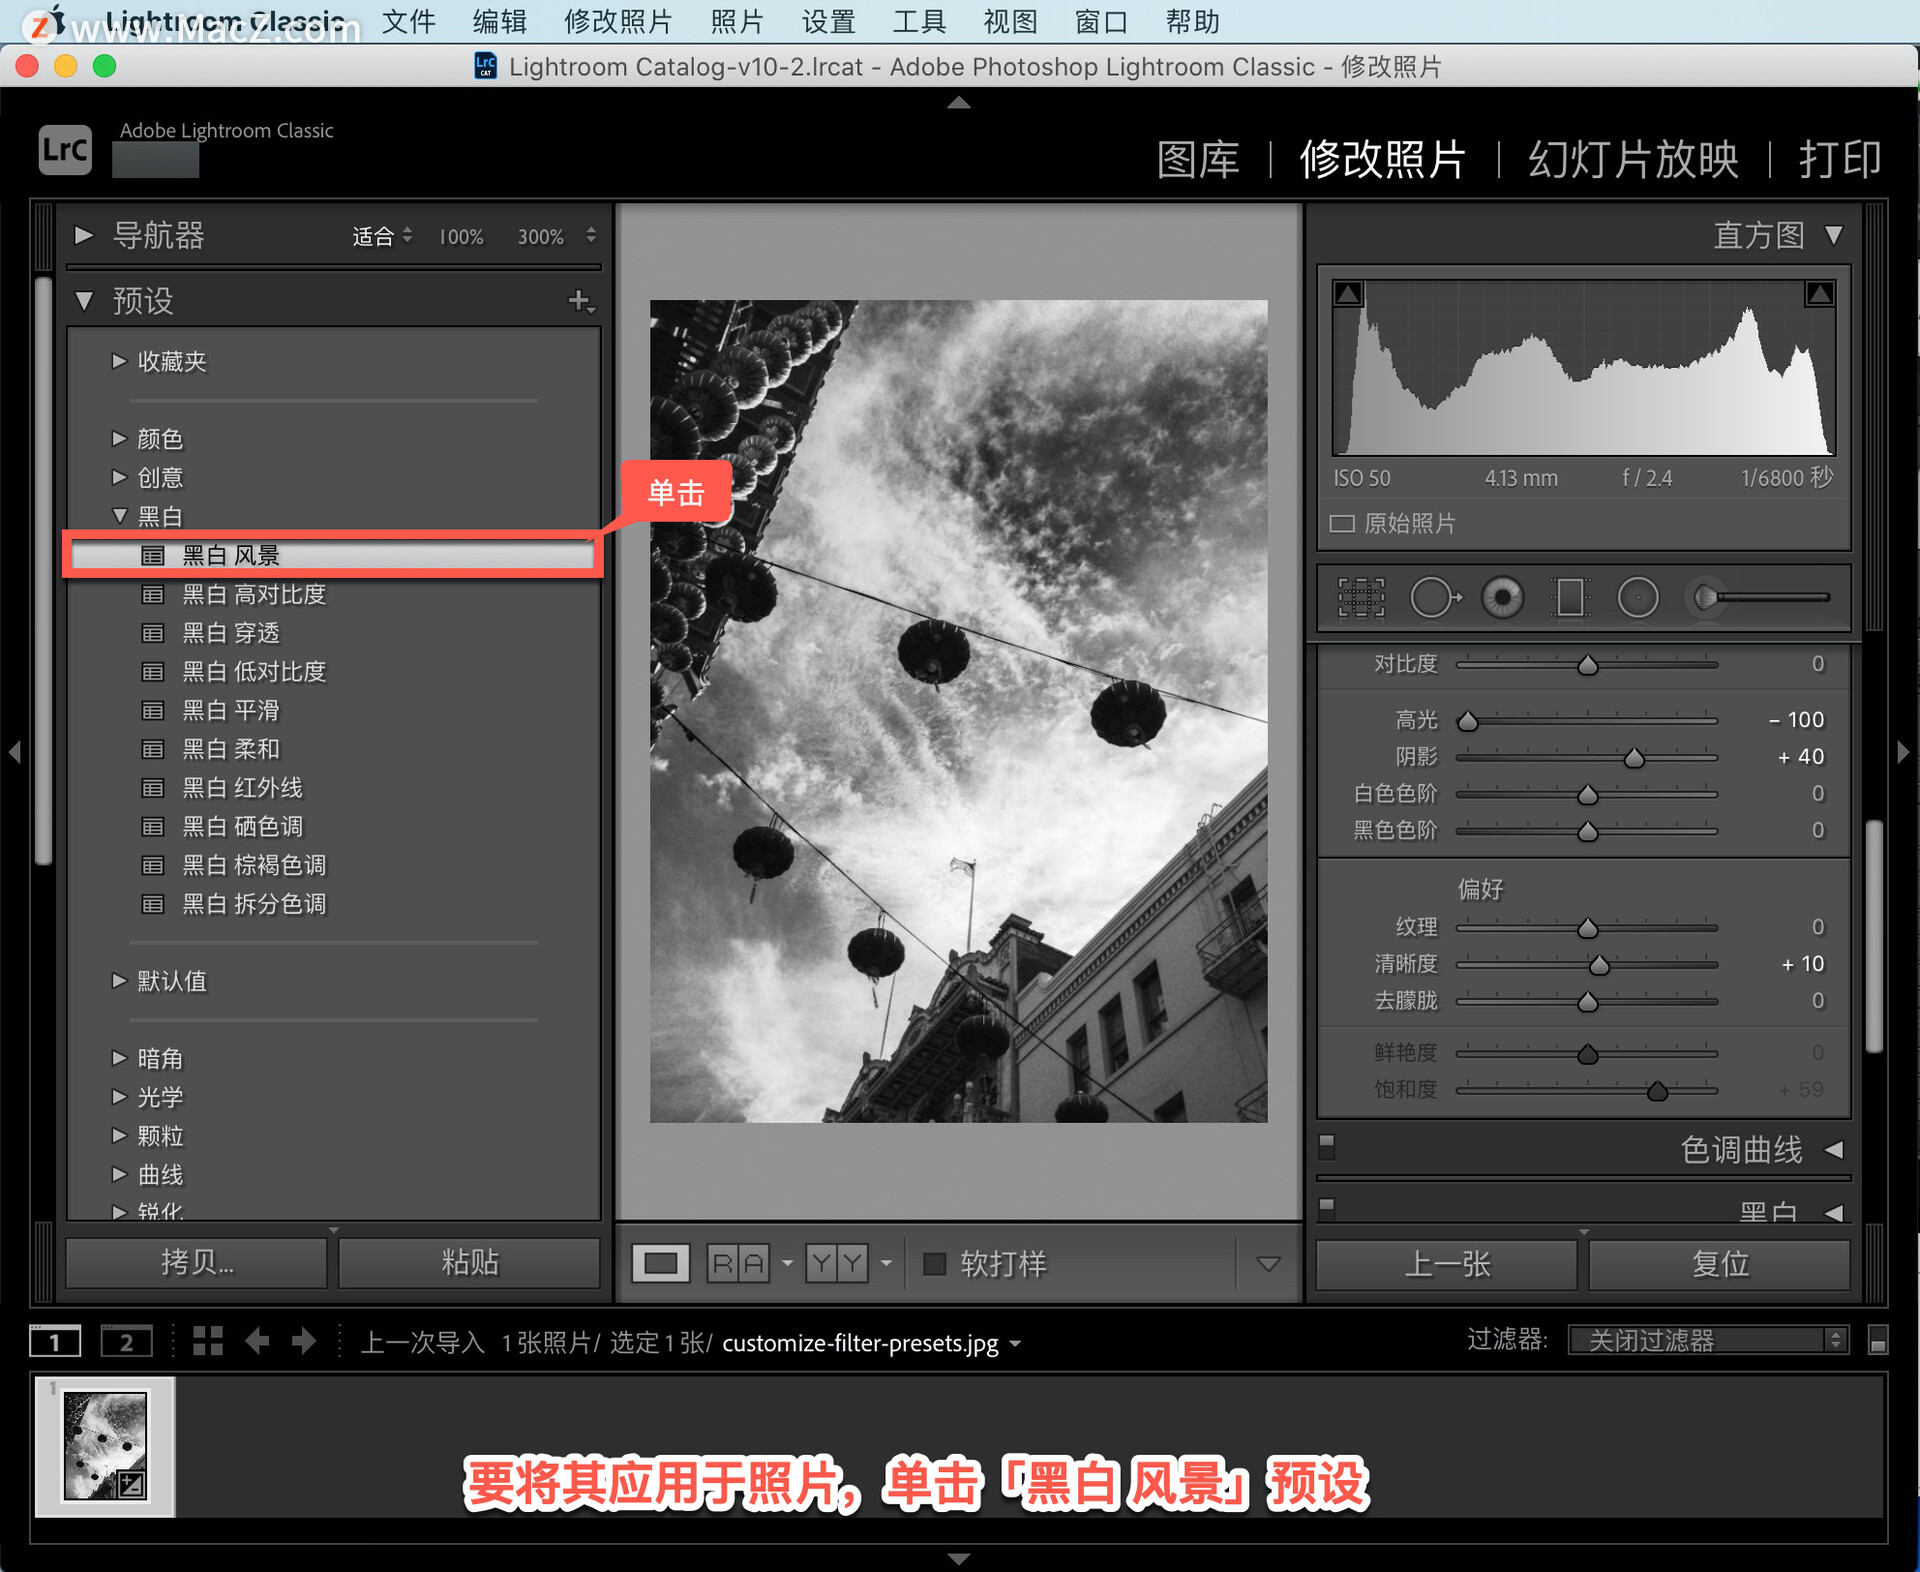1920x1572 pixels.
Task: Select the Crop Overlay tool
Action: [1361, 598]
